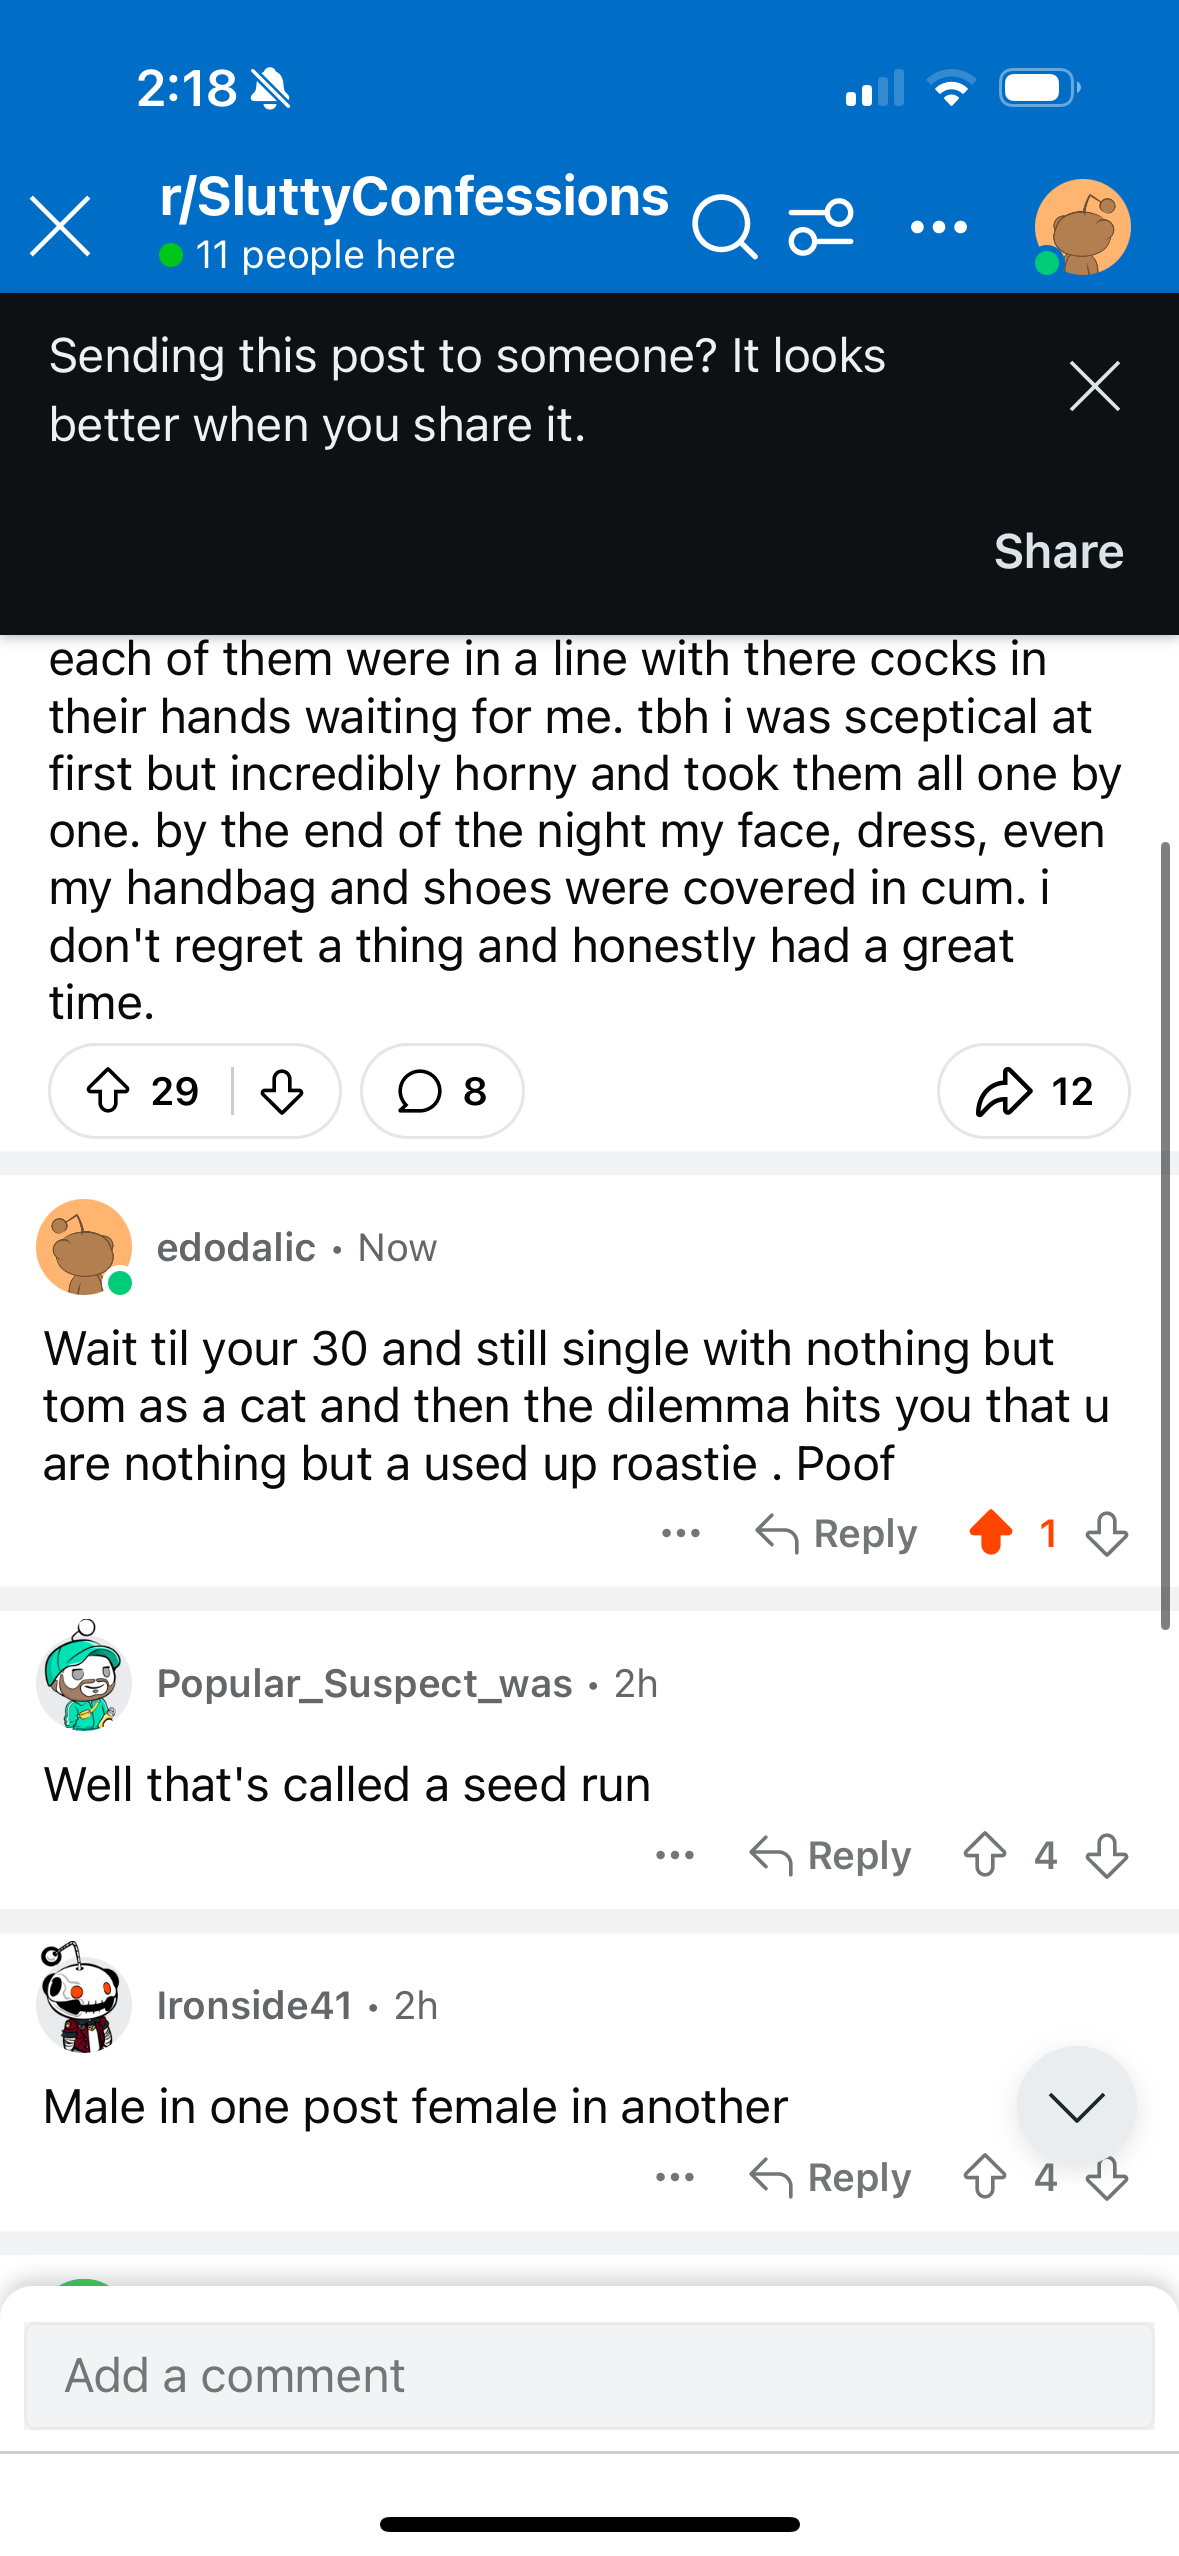Tap the Add a comment field

[x=589, y=2375]
